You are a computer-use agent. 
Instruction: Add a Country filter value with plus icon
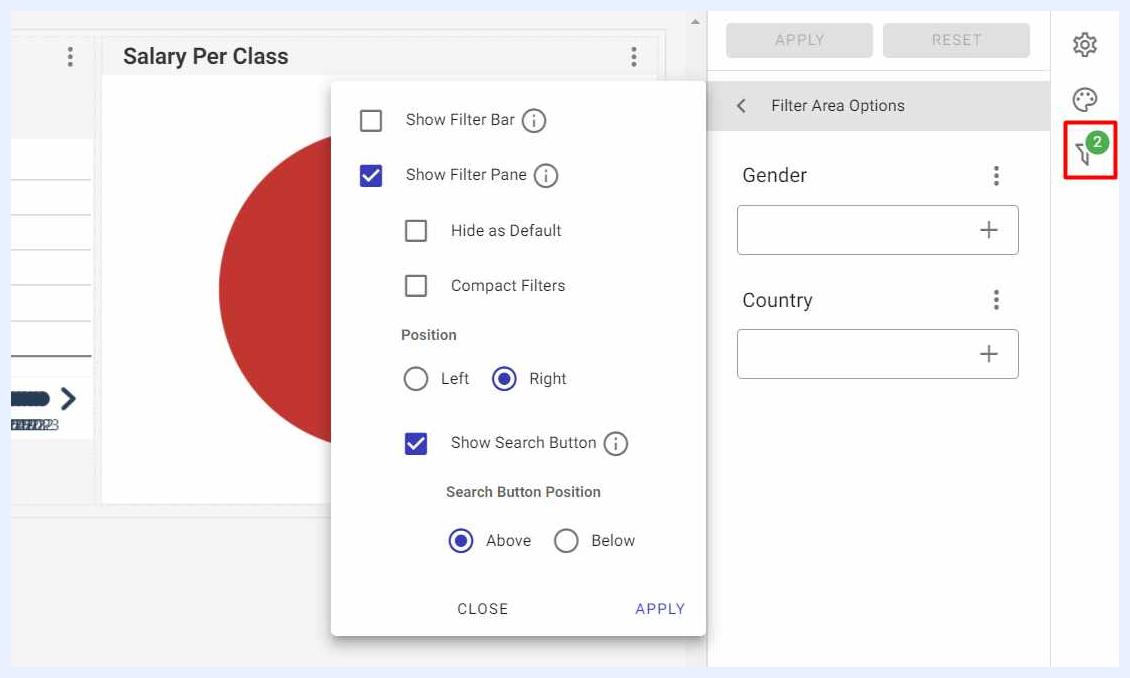click(x=989, y=354)
